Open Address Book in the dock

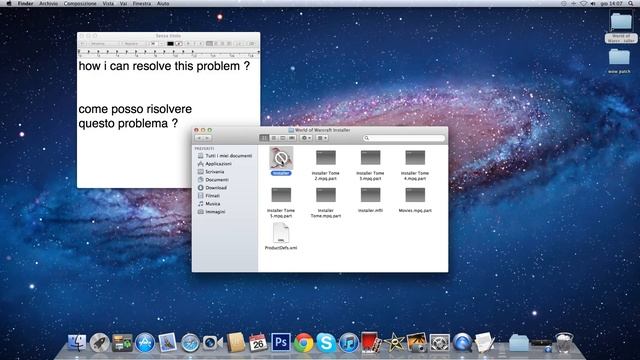(x=235, y=343)
